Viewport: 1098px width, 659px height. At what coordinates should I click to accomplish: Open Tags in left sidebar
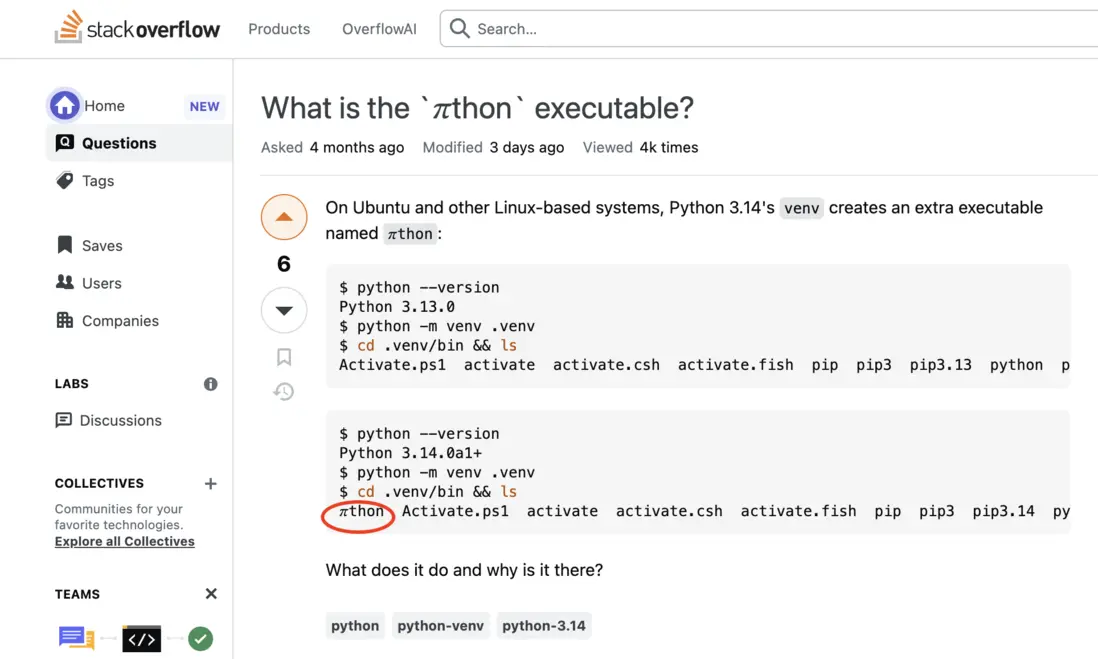[x=98, y=181]
